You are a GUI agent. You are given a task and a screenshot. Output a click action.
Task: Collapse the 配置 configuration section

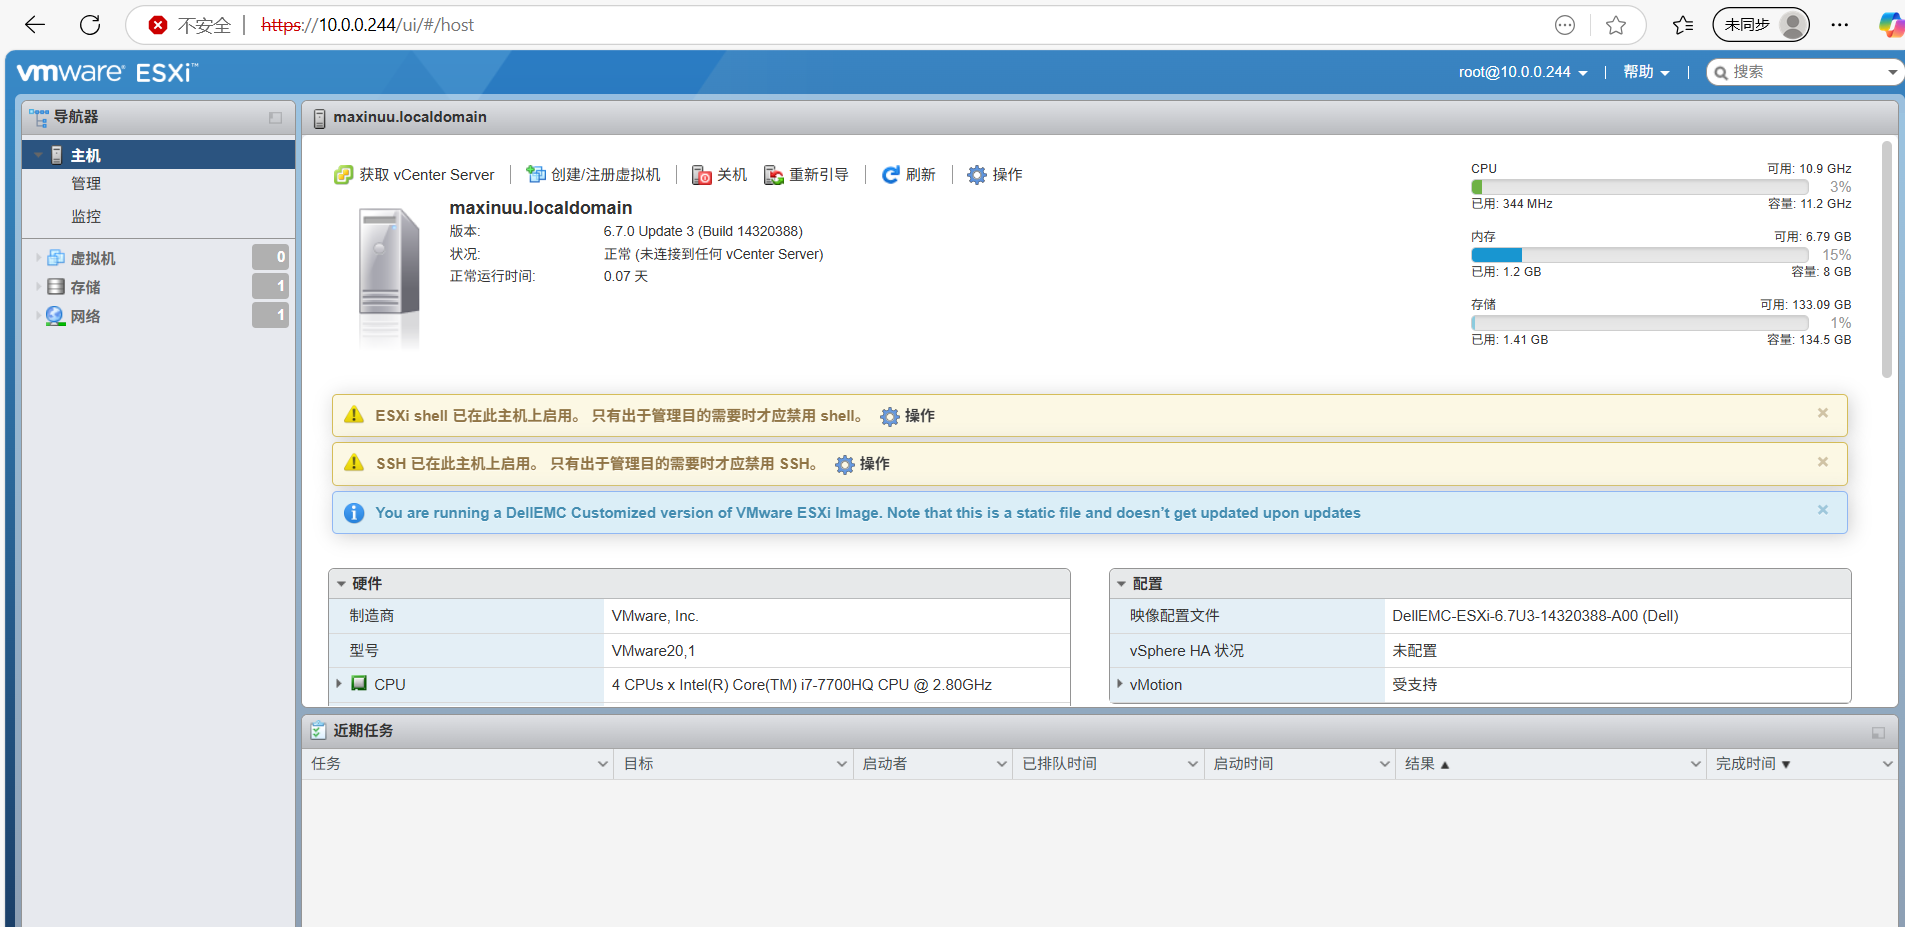1122,584
